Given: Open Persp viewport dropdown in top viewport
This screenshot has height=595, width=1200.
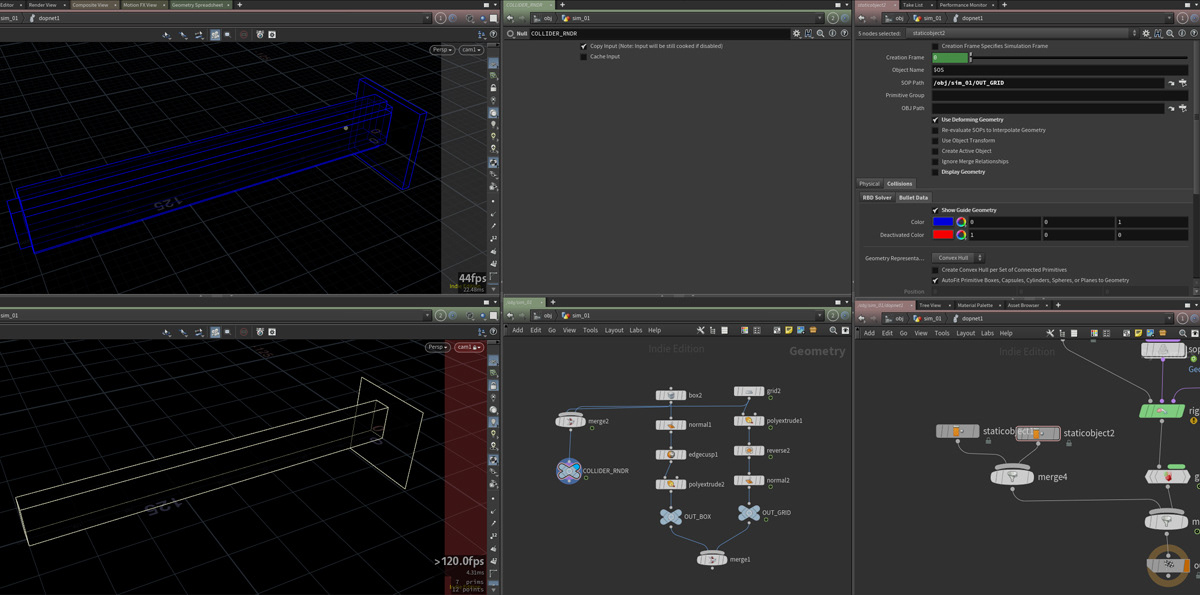Looking at the screenshot, I should (x=441, y=50).
